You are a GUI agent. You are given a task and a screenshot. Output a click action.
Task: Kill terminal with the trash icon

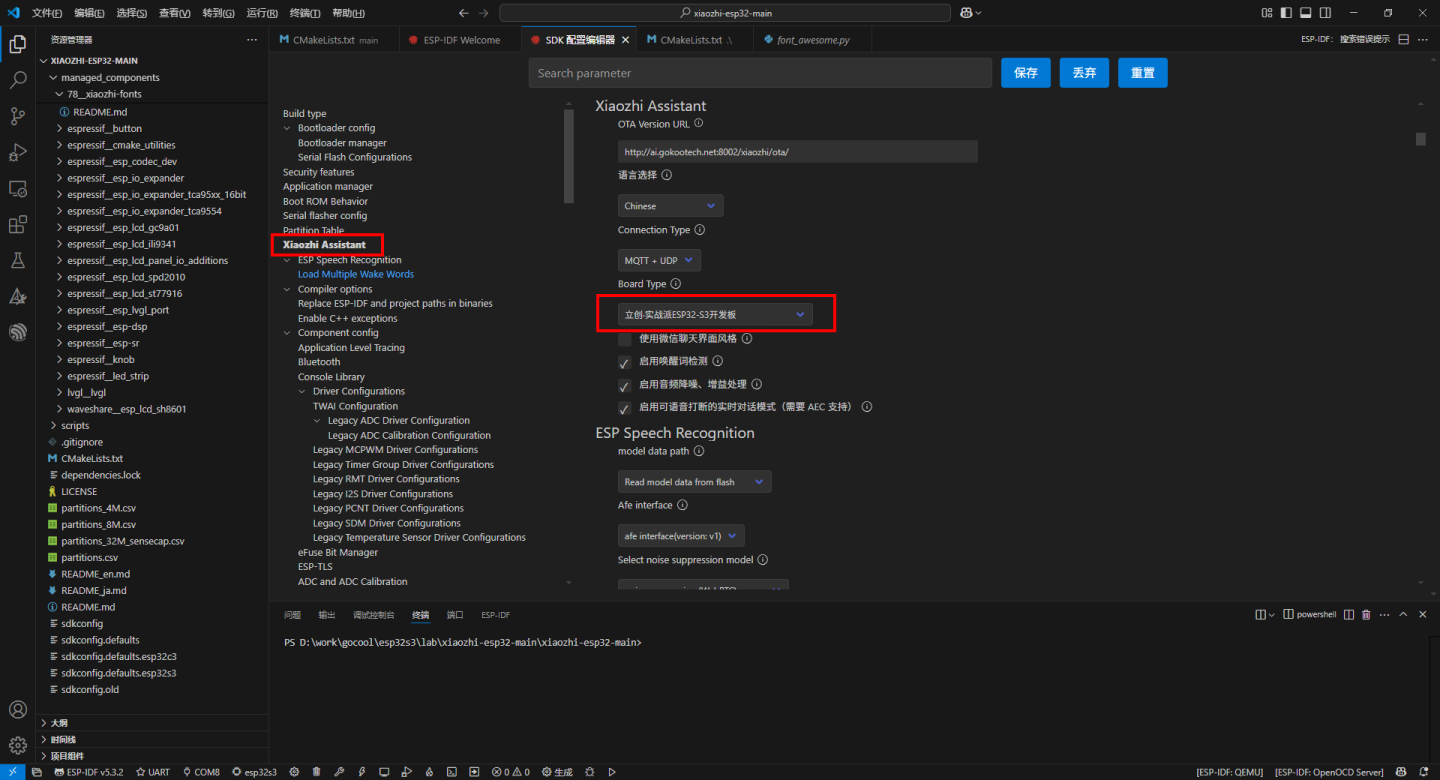tap(1366, 615)
